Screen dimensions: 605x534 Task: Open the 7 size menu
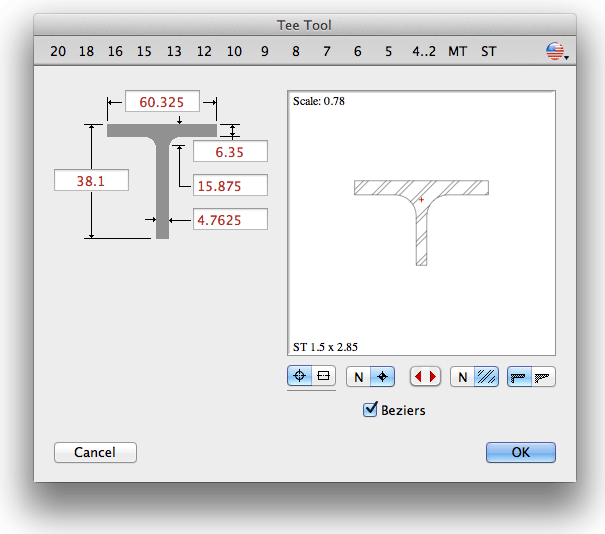(x=327, y=51)
